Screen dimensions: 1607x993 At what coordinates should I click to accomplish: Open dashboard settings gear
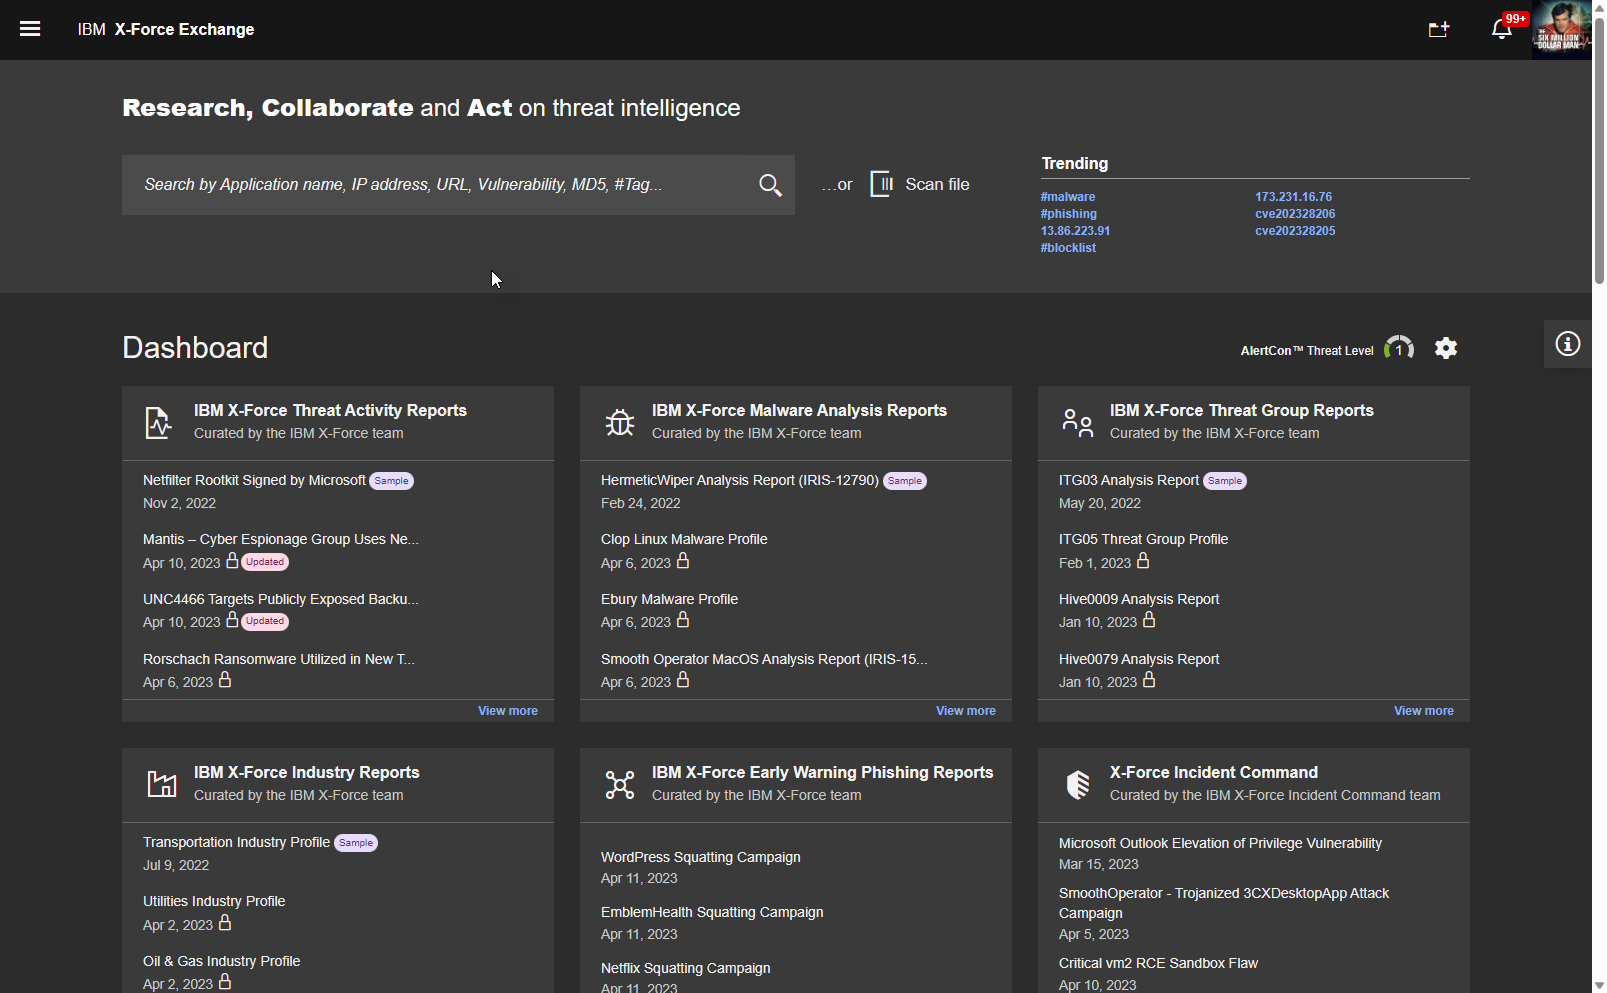click(1445, 348)
